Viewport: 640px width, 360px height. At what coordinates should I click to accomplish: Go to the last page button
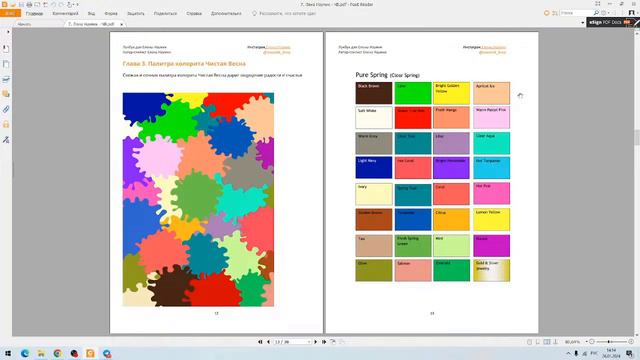click(x=324, y=342)
